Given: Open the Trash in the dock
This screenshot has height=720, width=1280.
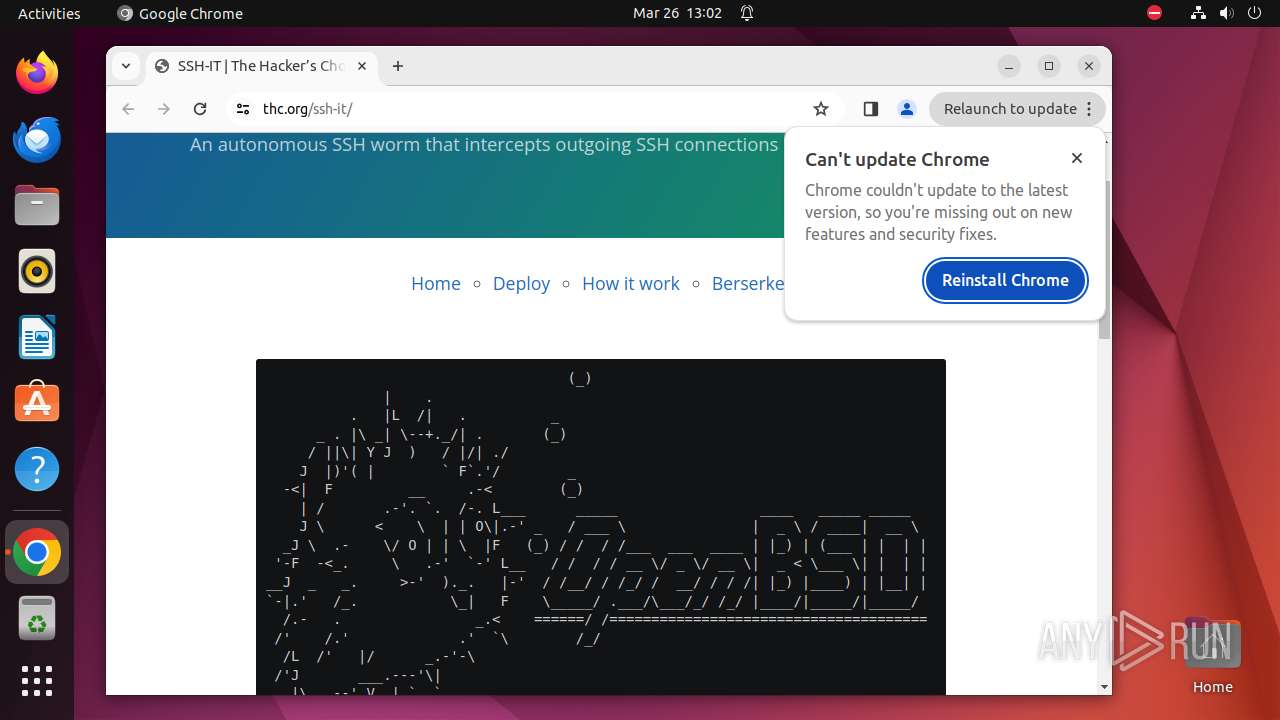Looking at the screenshot, I should [37, 618].
